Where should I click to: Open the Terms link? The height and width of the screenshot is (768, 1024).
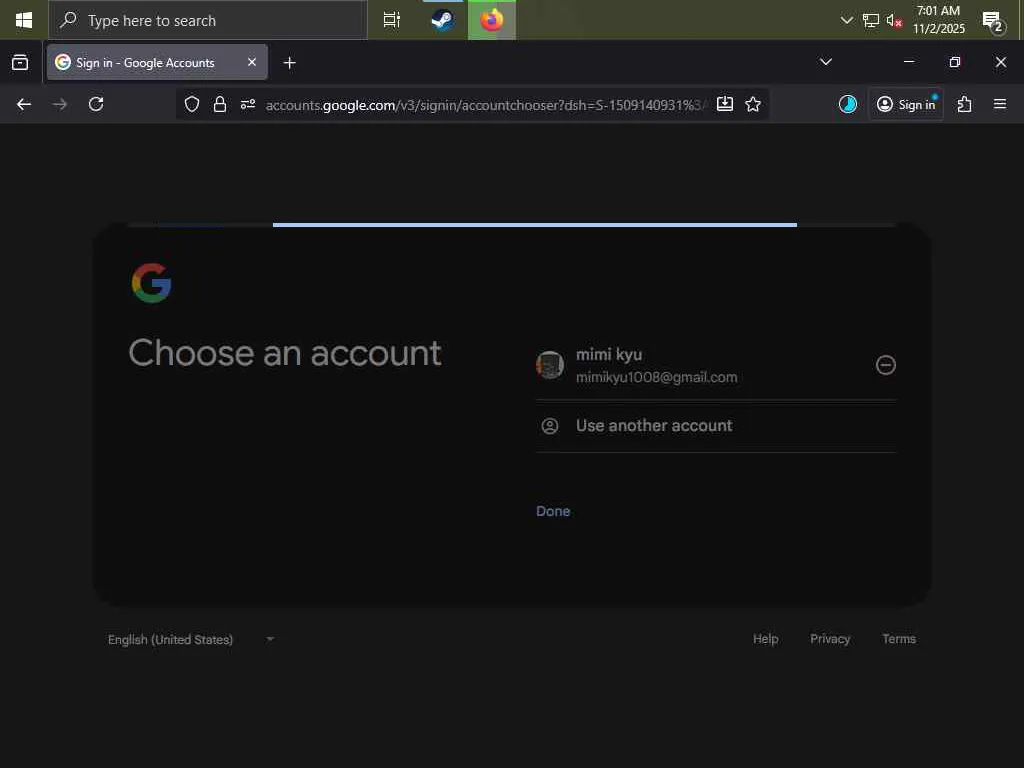899,639
